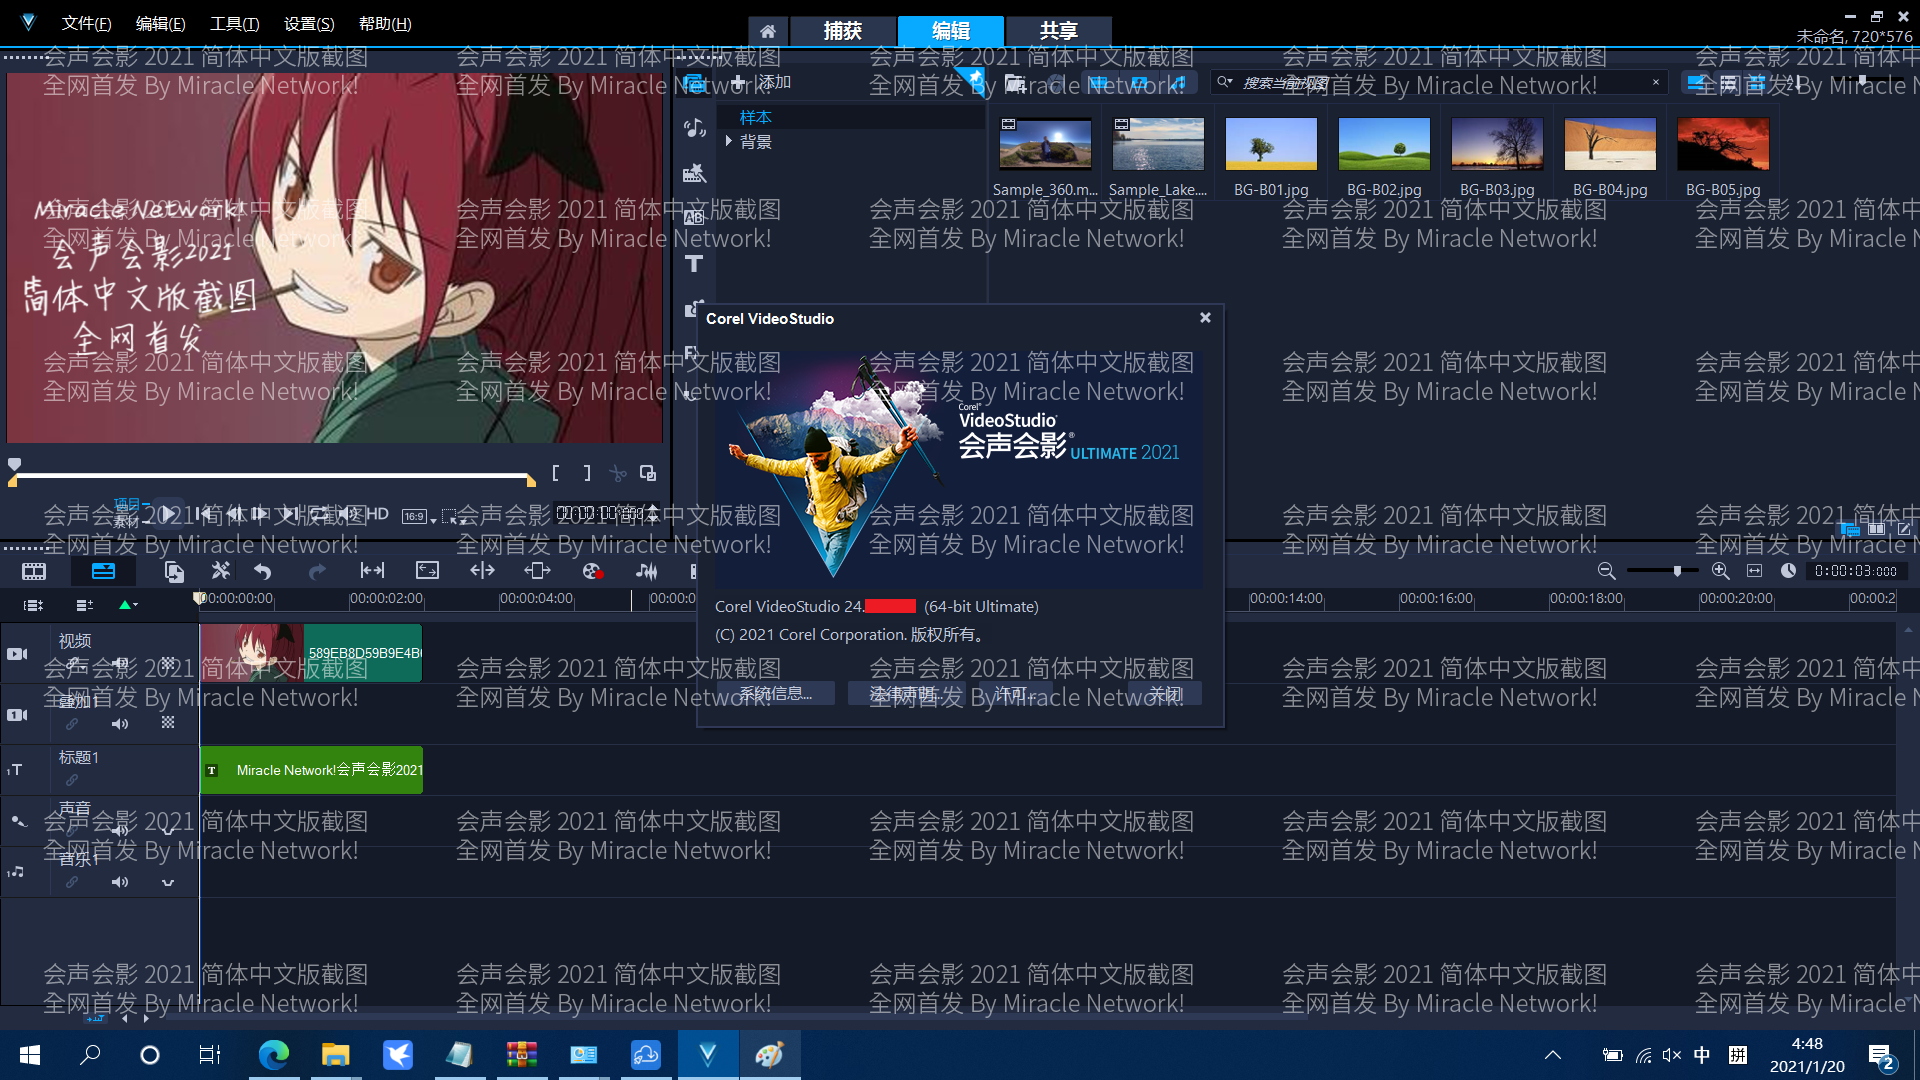Open the 文件 (File) menu

click(87, 23)
